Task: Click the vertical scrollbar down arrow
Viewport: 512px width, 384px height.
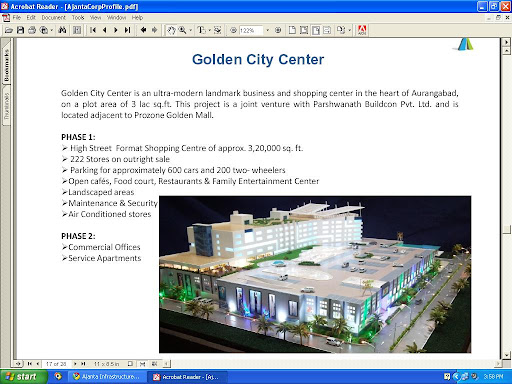Action: [x=506, y=356]
